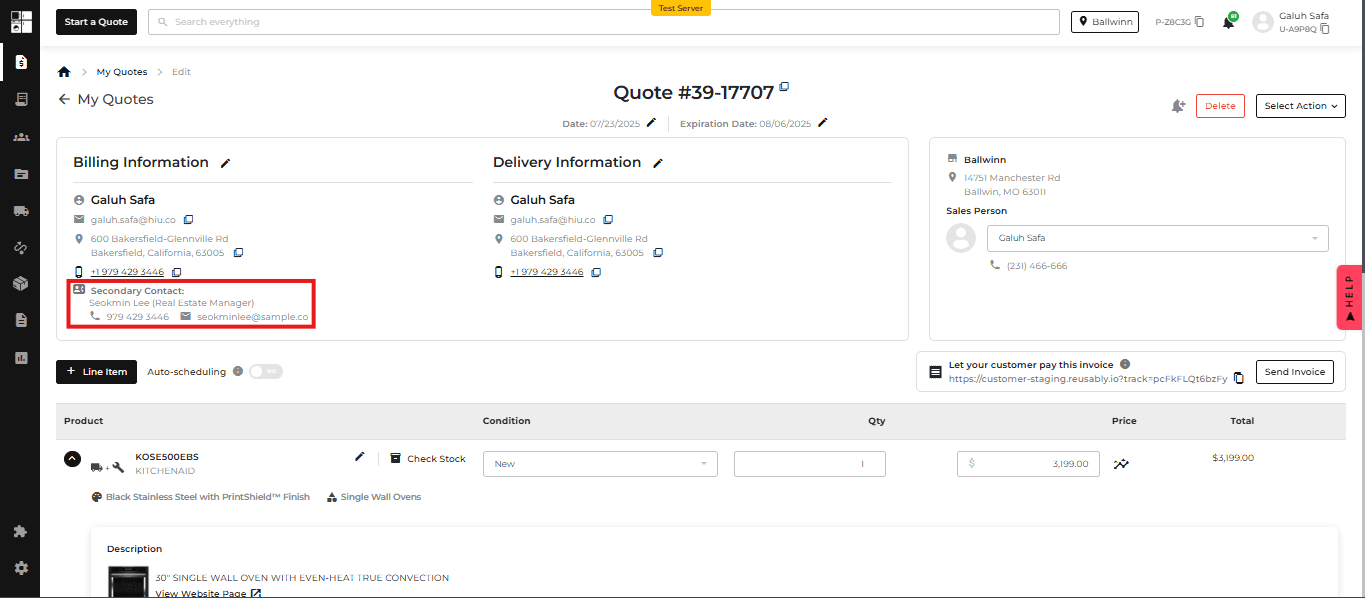The width and height of the screenshot is (1365, 598).
Task: Open the notifications bell
Action: point(1229,22)
